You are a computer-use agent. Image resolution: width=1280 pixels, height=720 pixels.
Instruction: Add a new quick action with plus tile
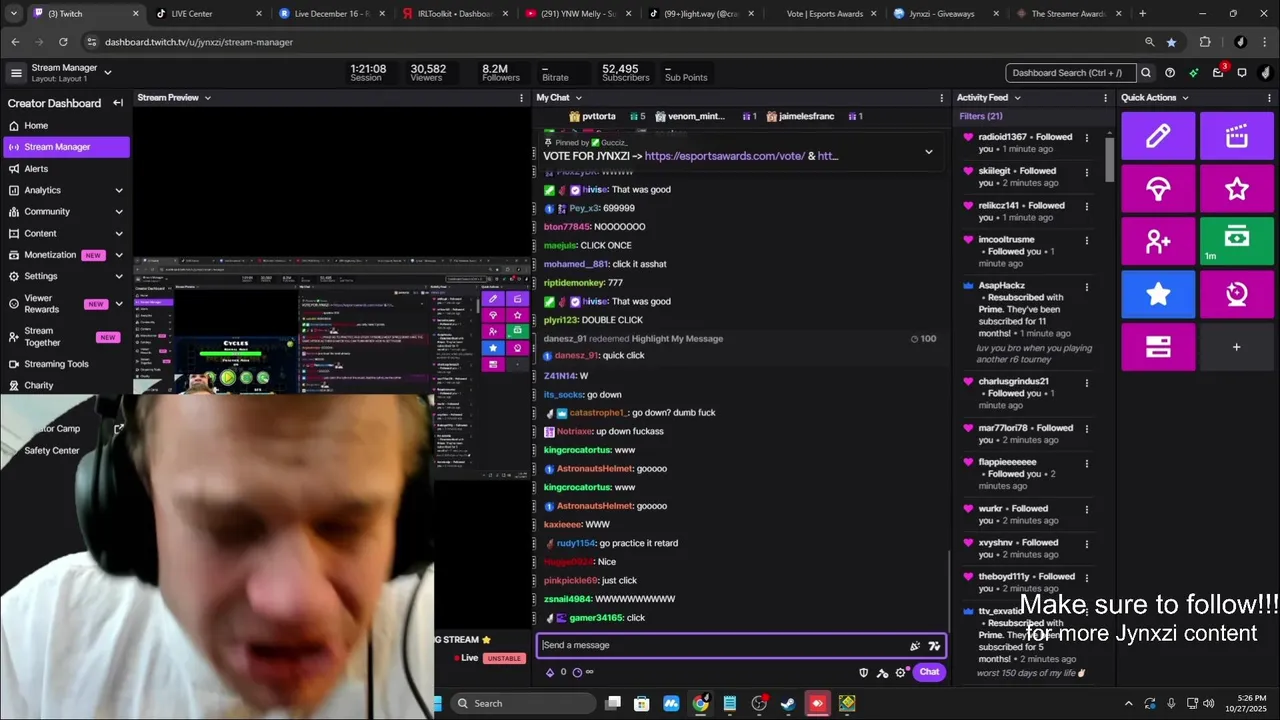point(1236,347)
